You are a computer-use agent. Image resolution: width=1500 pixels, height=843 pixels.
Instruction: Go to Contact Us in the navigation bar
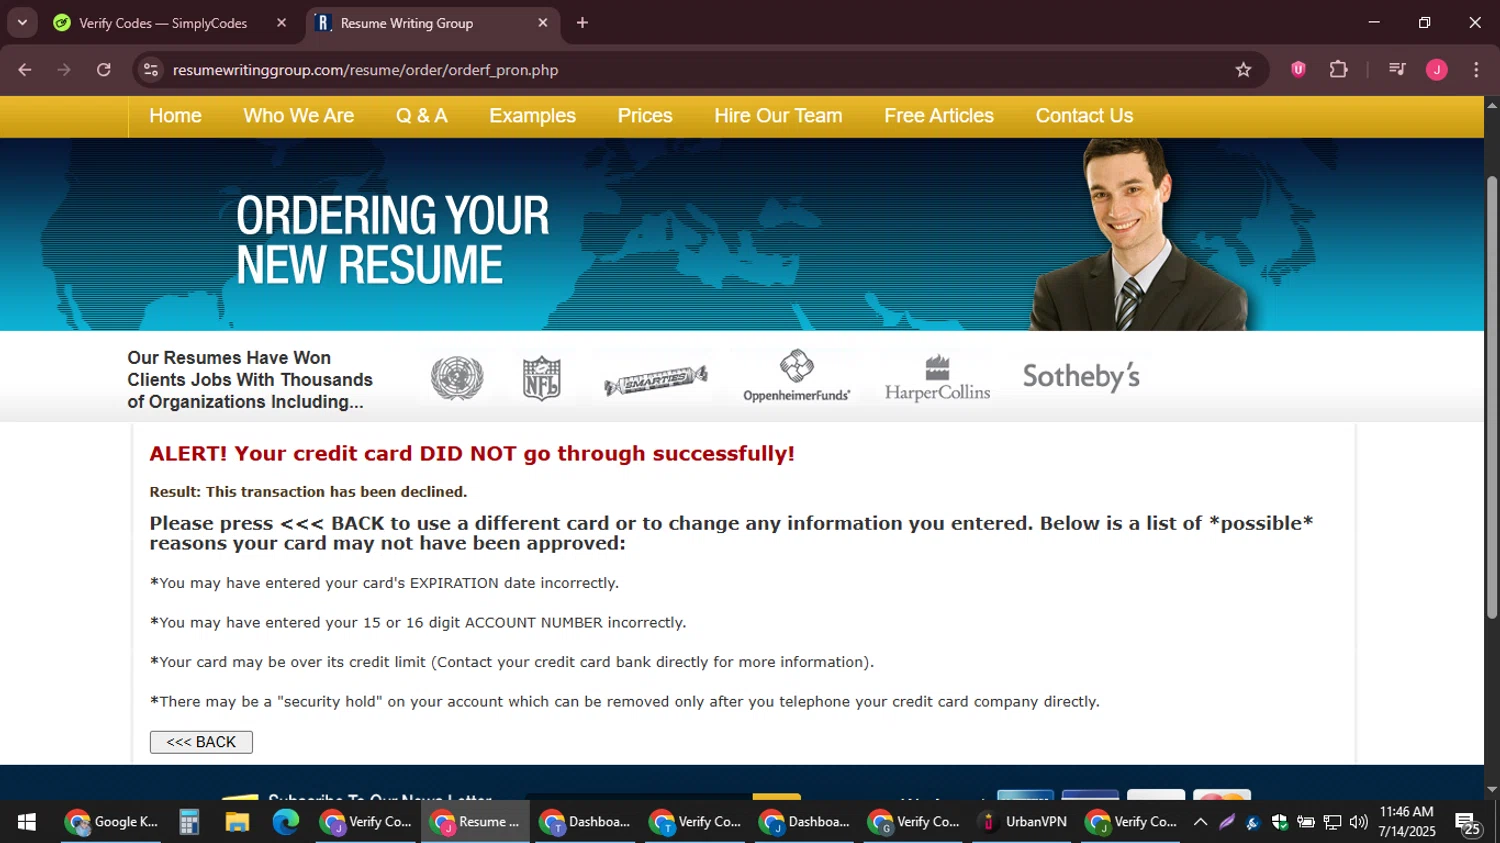(x=1084, y=116)
